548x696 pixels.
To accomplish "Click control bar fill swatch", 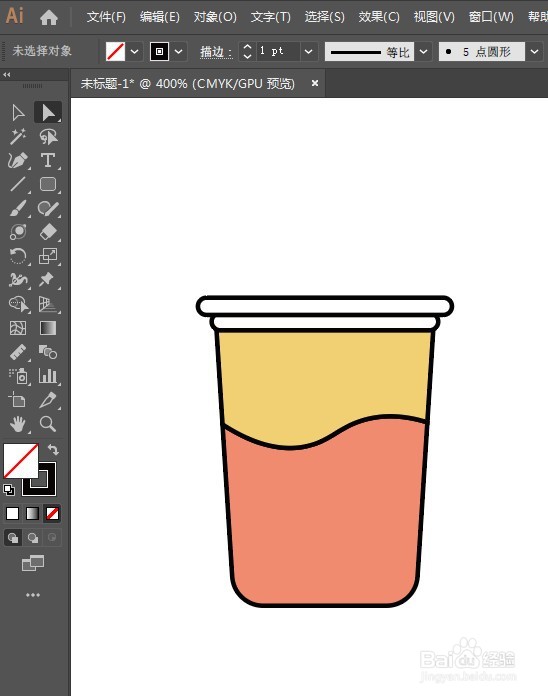I will coord(115,51).
